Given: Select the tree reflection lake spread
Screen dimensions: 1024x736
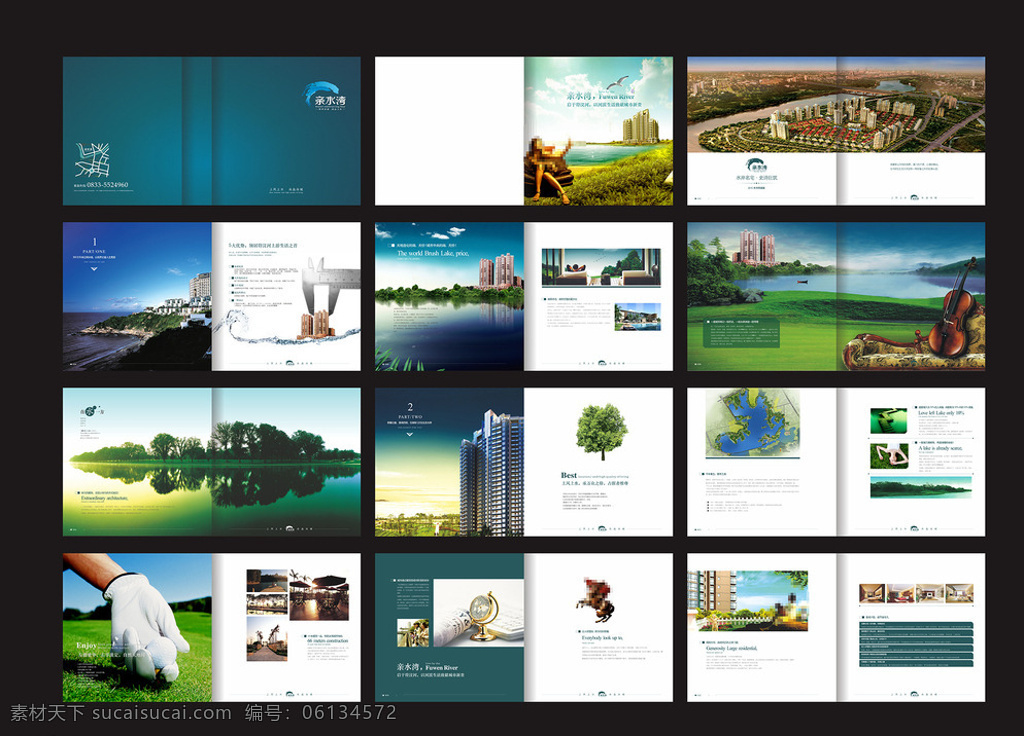Looking at the screenshot, I should click(x=212, y=462).
